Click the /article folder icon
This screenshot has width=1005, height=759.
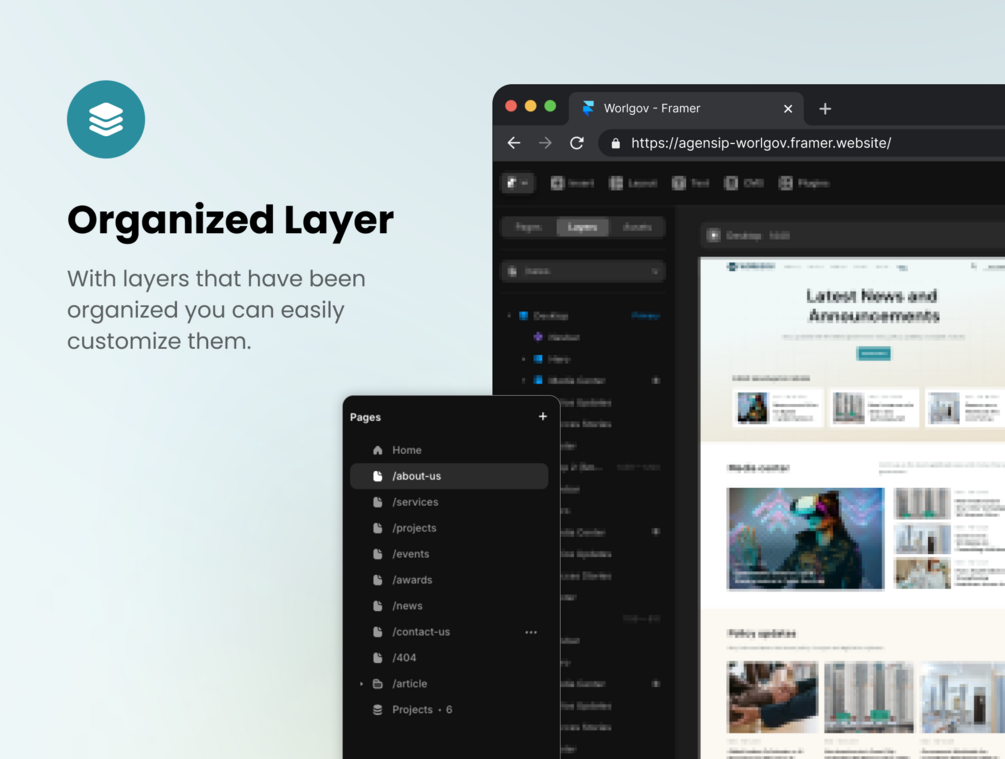378,684
